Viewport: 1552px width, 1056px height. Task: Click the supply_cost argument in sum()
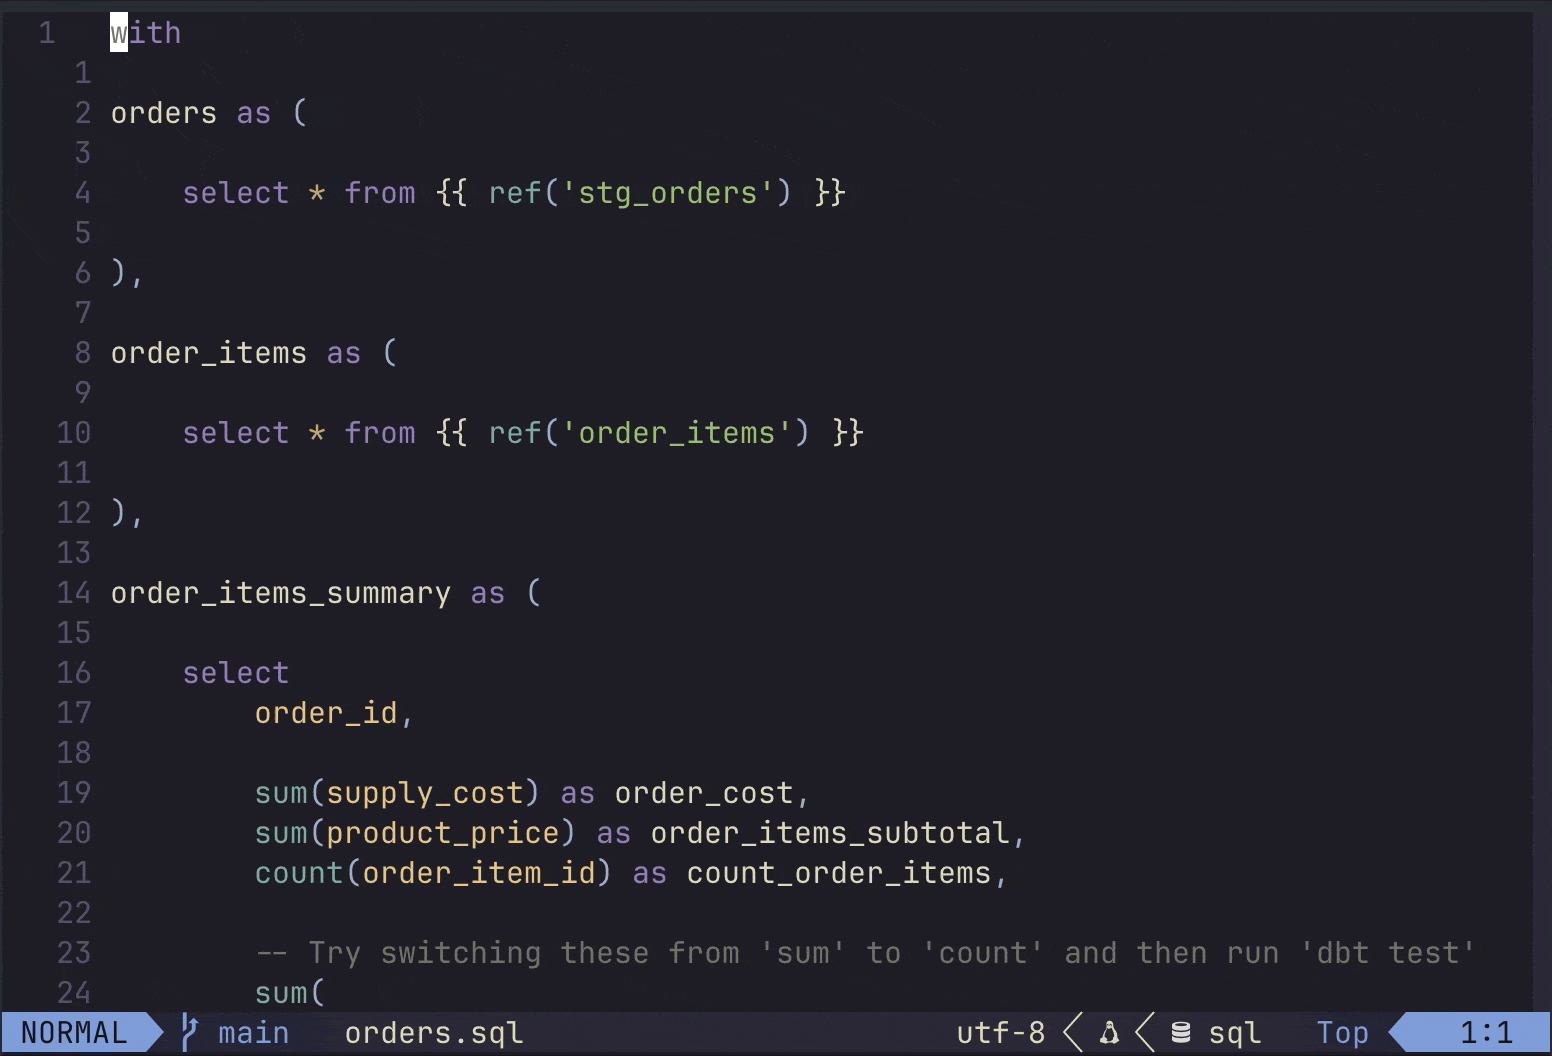425,793
